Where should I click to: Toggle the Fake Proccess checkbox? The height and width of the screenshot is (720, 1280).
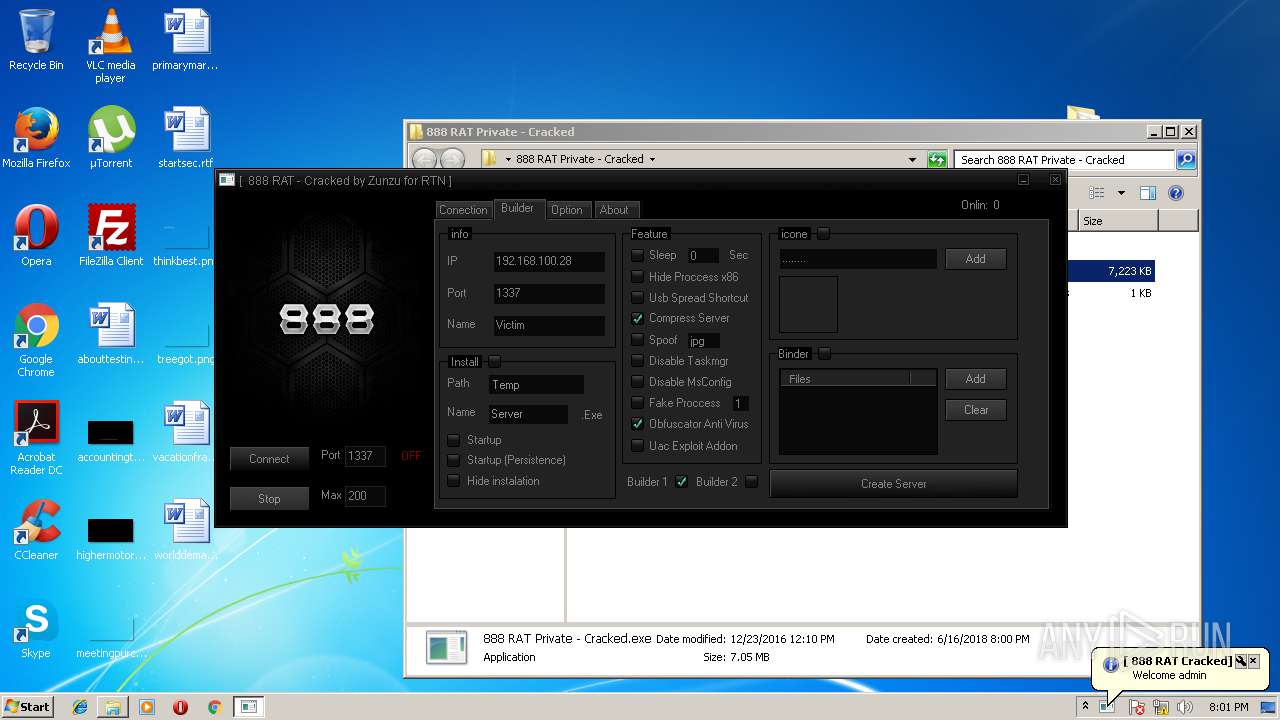637,403
